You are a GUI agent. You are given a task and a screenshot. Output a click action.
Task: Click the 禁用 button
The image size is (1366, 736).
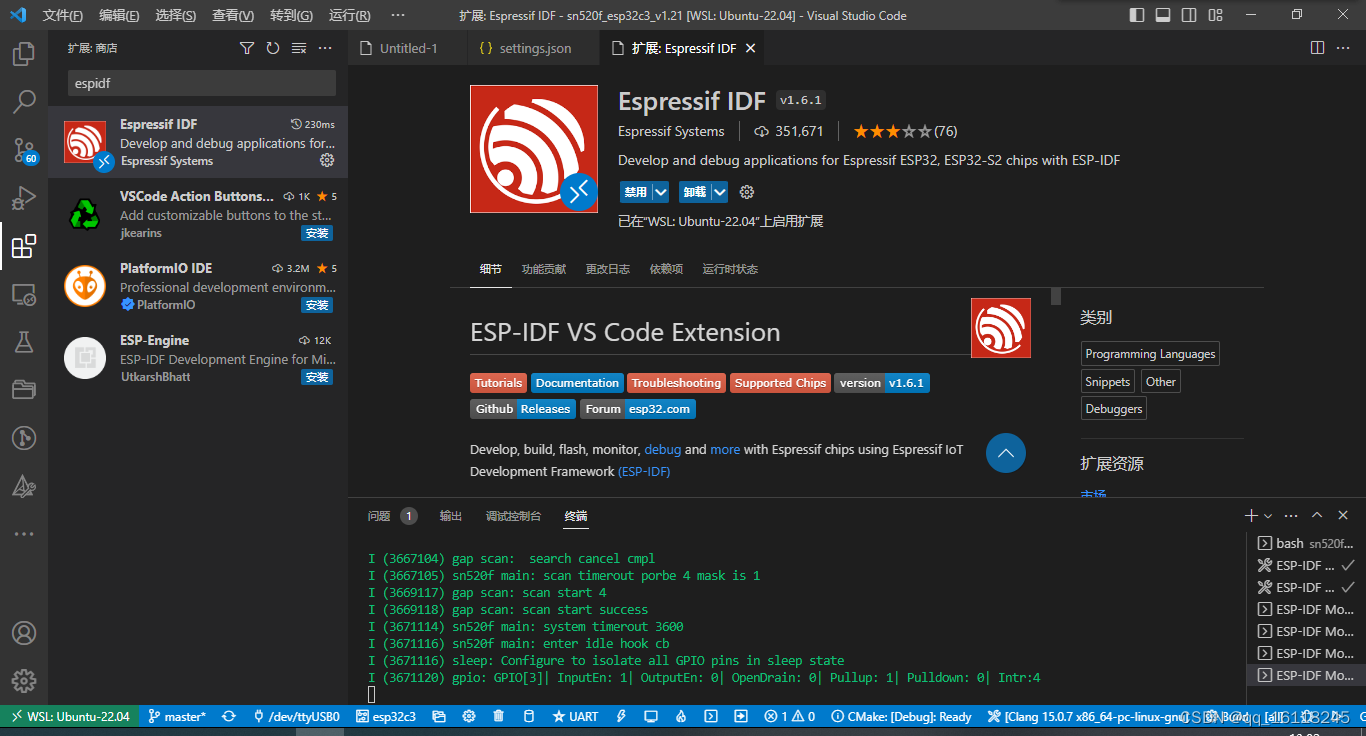(x=635, y=192)
